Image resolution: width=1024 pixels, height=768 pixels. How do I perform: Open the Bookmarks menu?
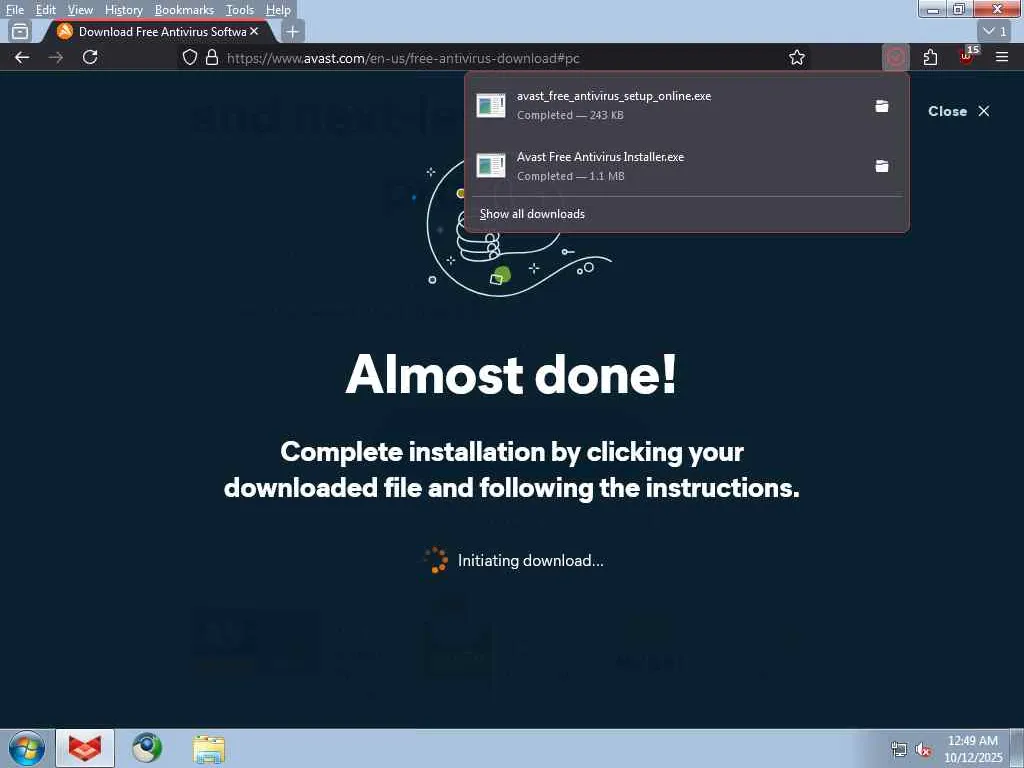tap(184, 10)
